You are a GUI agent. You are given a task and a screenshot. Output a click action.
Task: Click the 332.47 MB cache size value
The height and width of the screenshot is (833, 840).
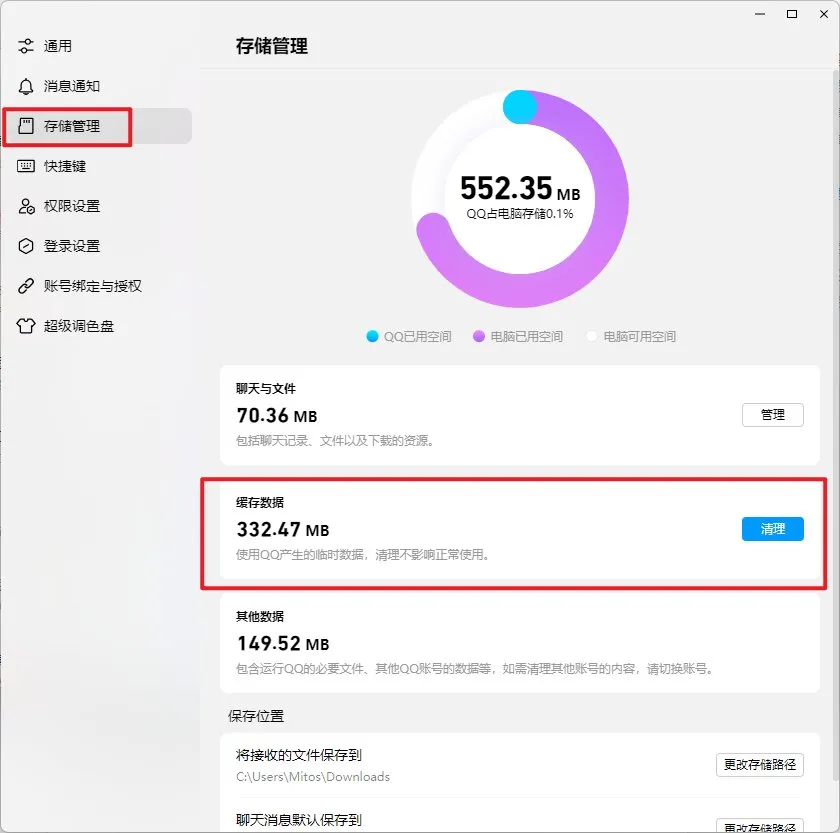(283, 530)
